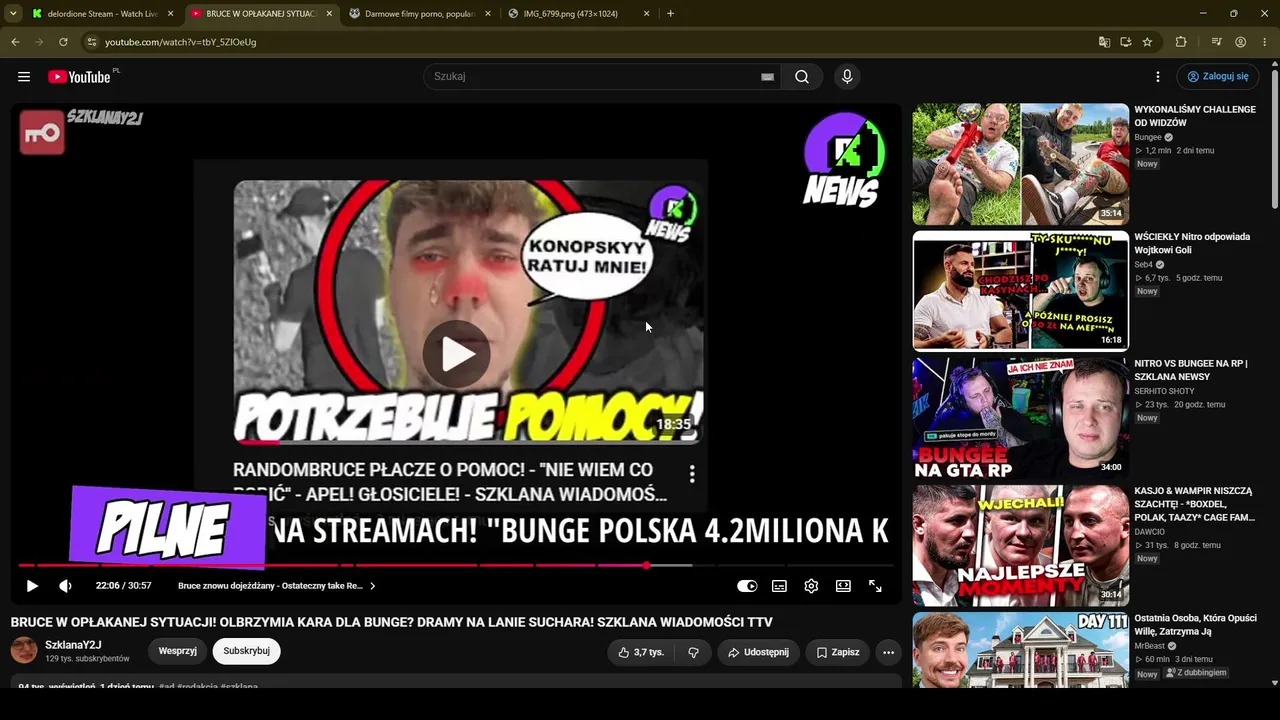Open the player settings gear

coord(811,586)
